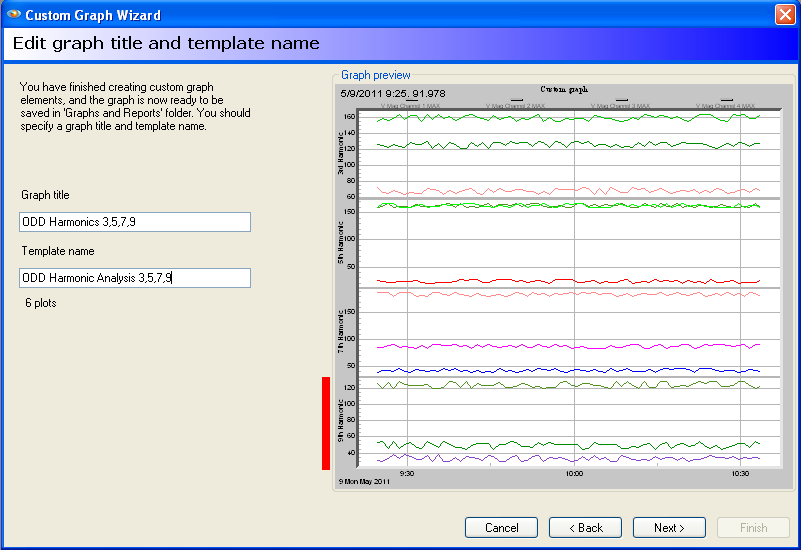Click the V Mag Channel 3 MAX legend

tap(620, 105)
